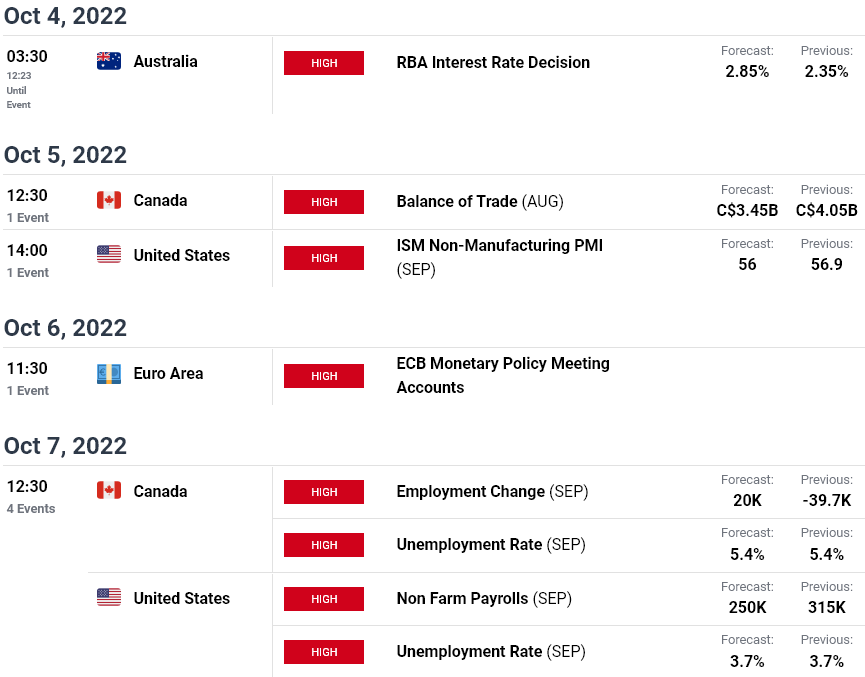Click the Canada flag on Oct 7

pyautogui.click(x=109, y=490)
